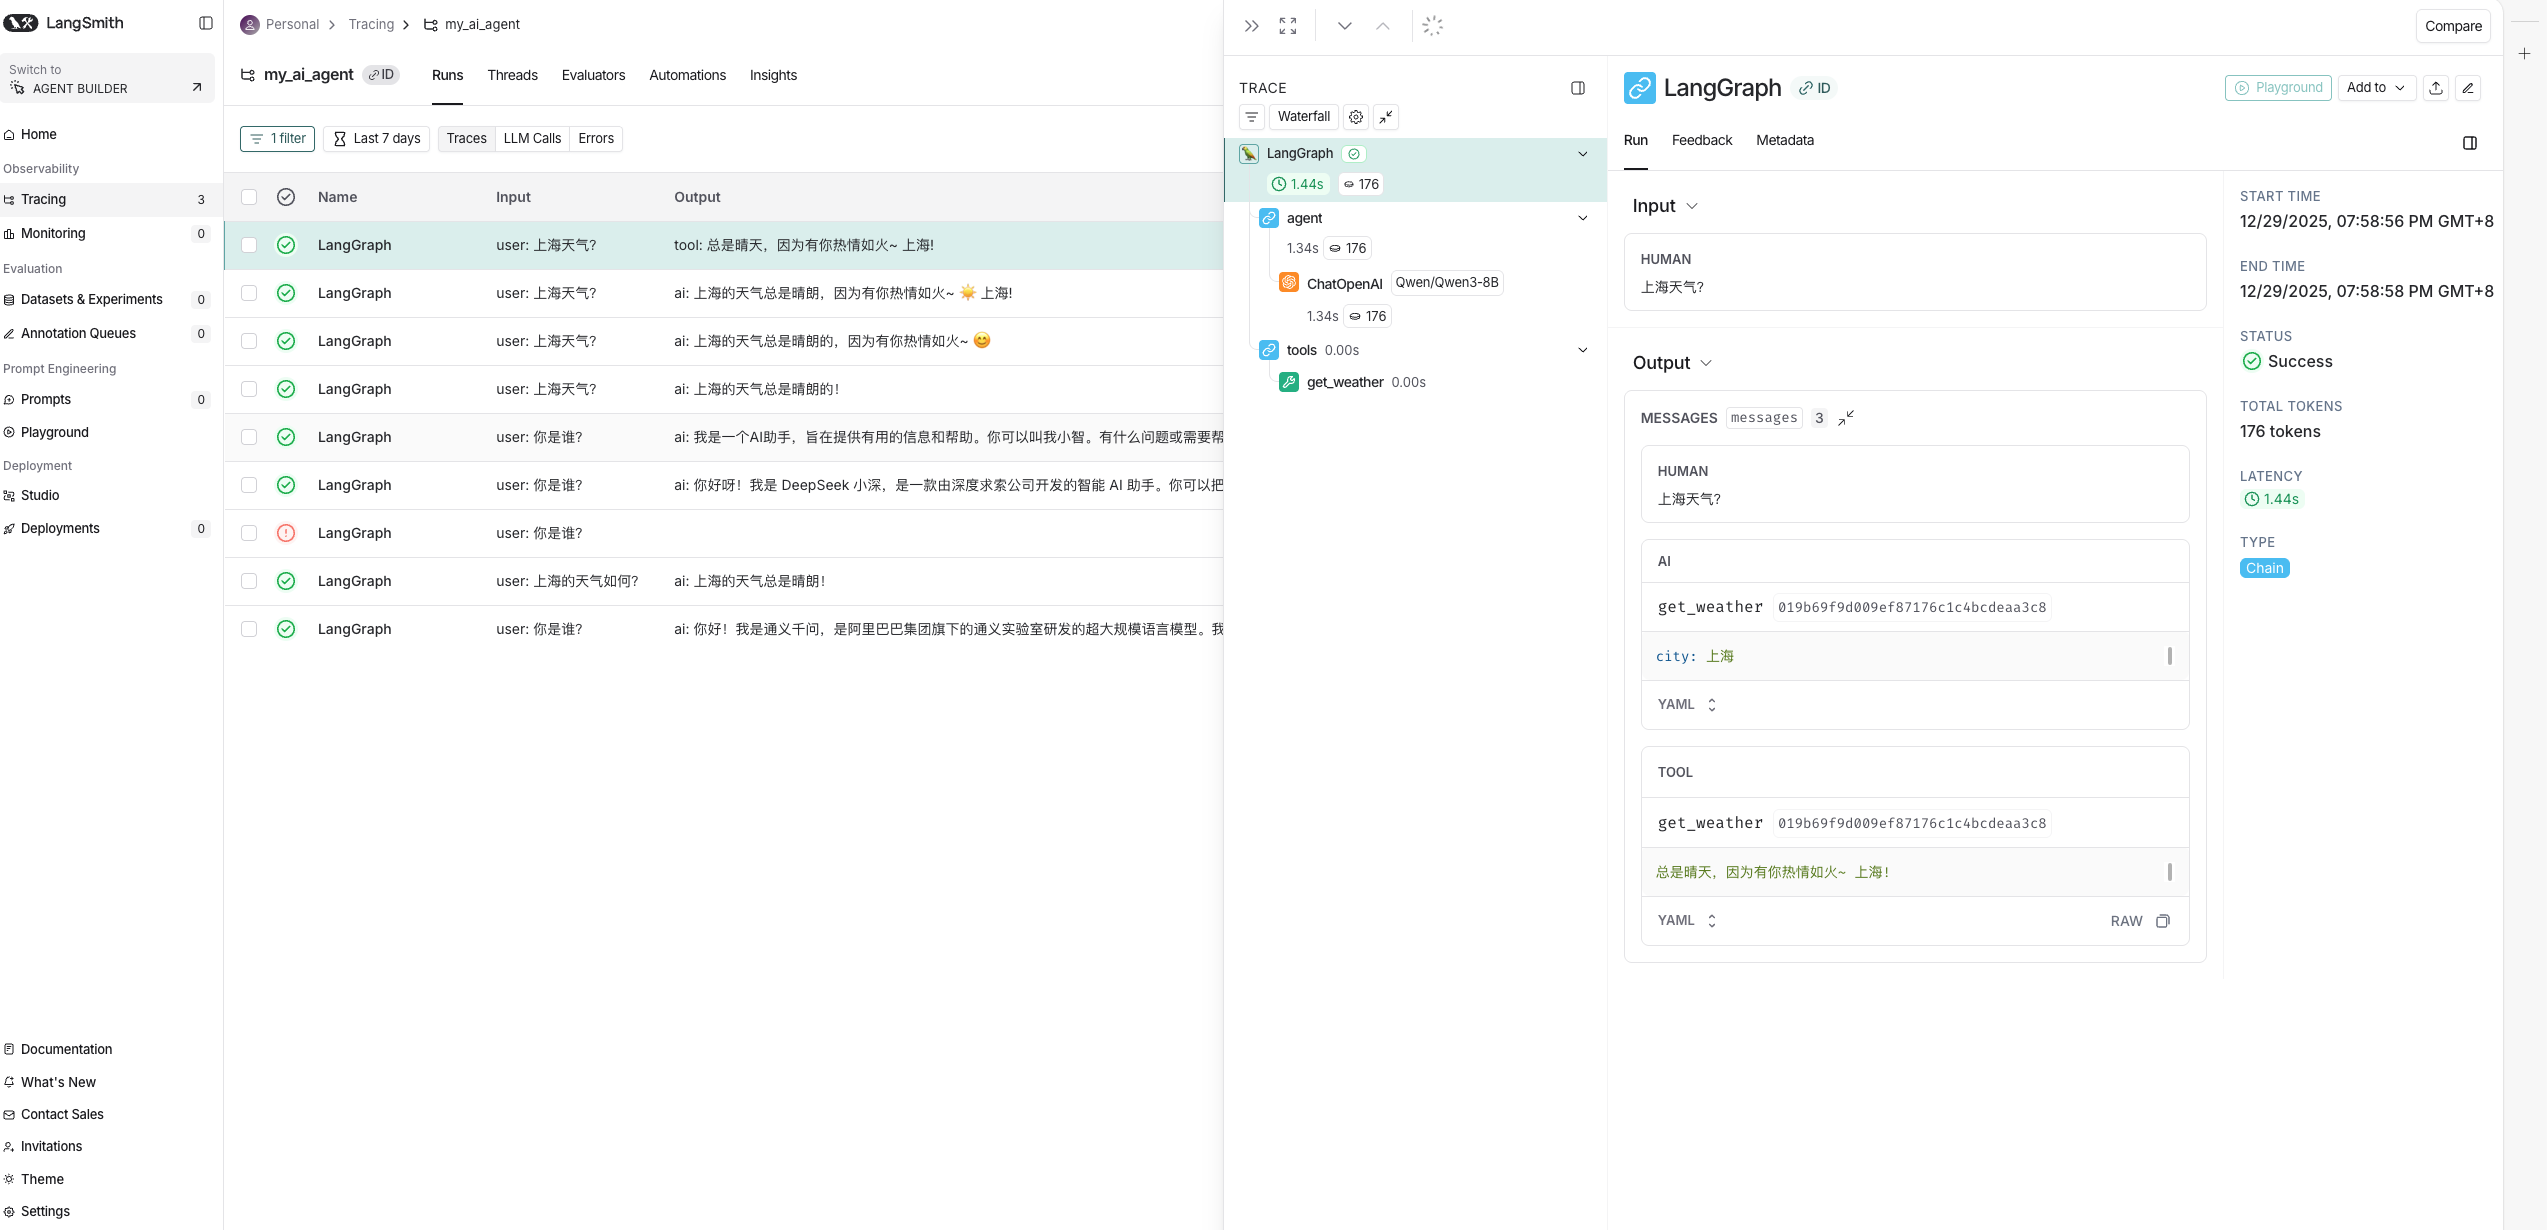Click the fullscreen expand trace icon

(x=1288, y=26)
